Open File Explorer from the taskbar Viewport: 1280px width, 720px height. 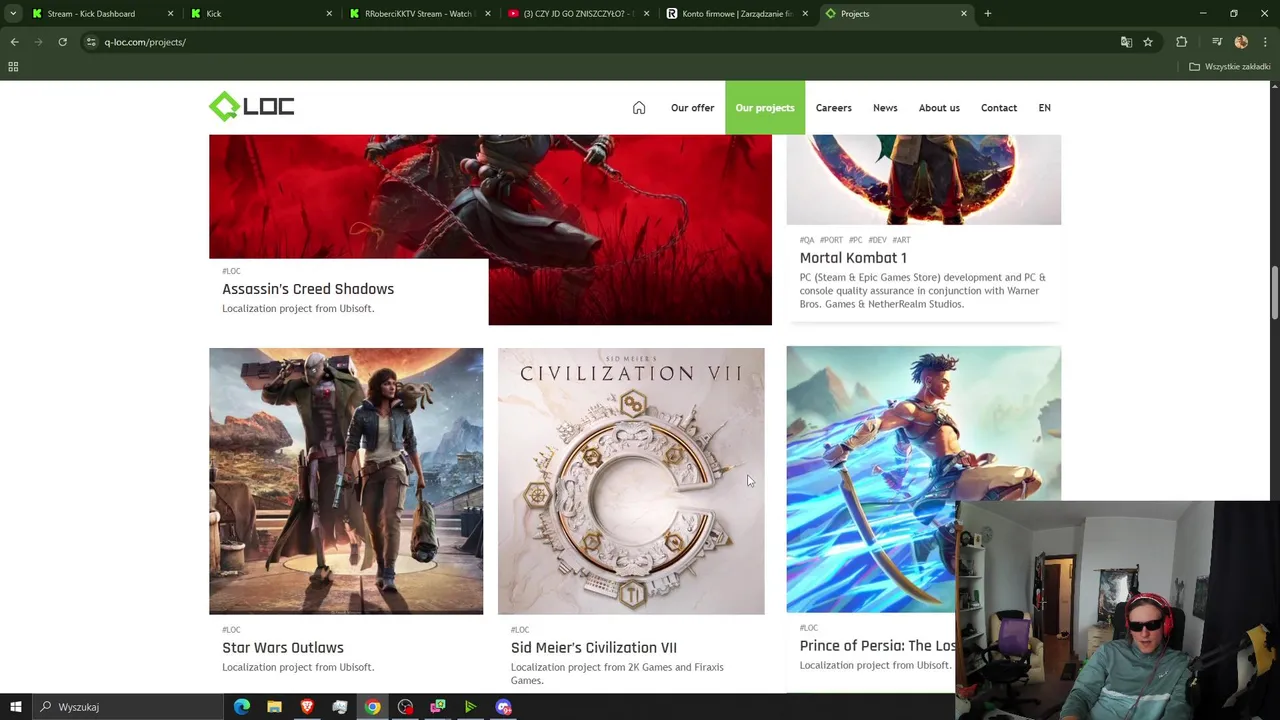[x=274, y=707]
